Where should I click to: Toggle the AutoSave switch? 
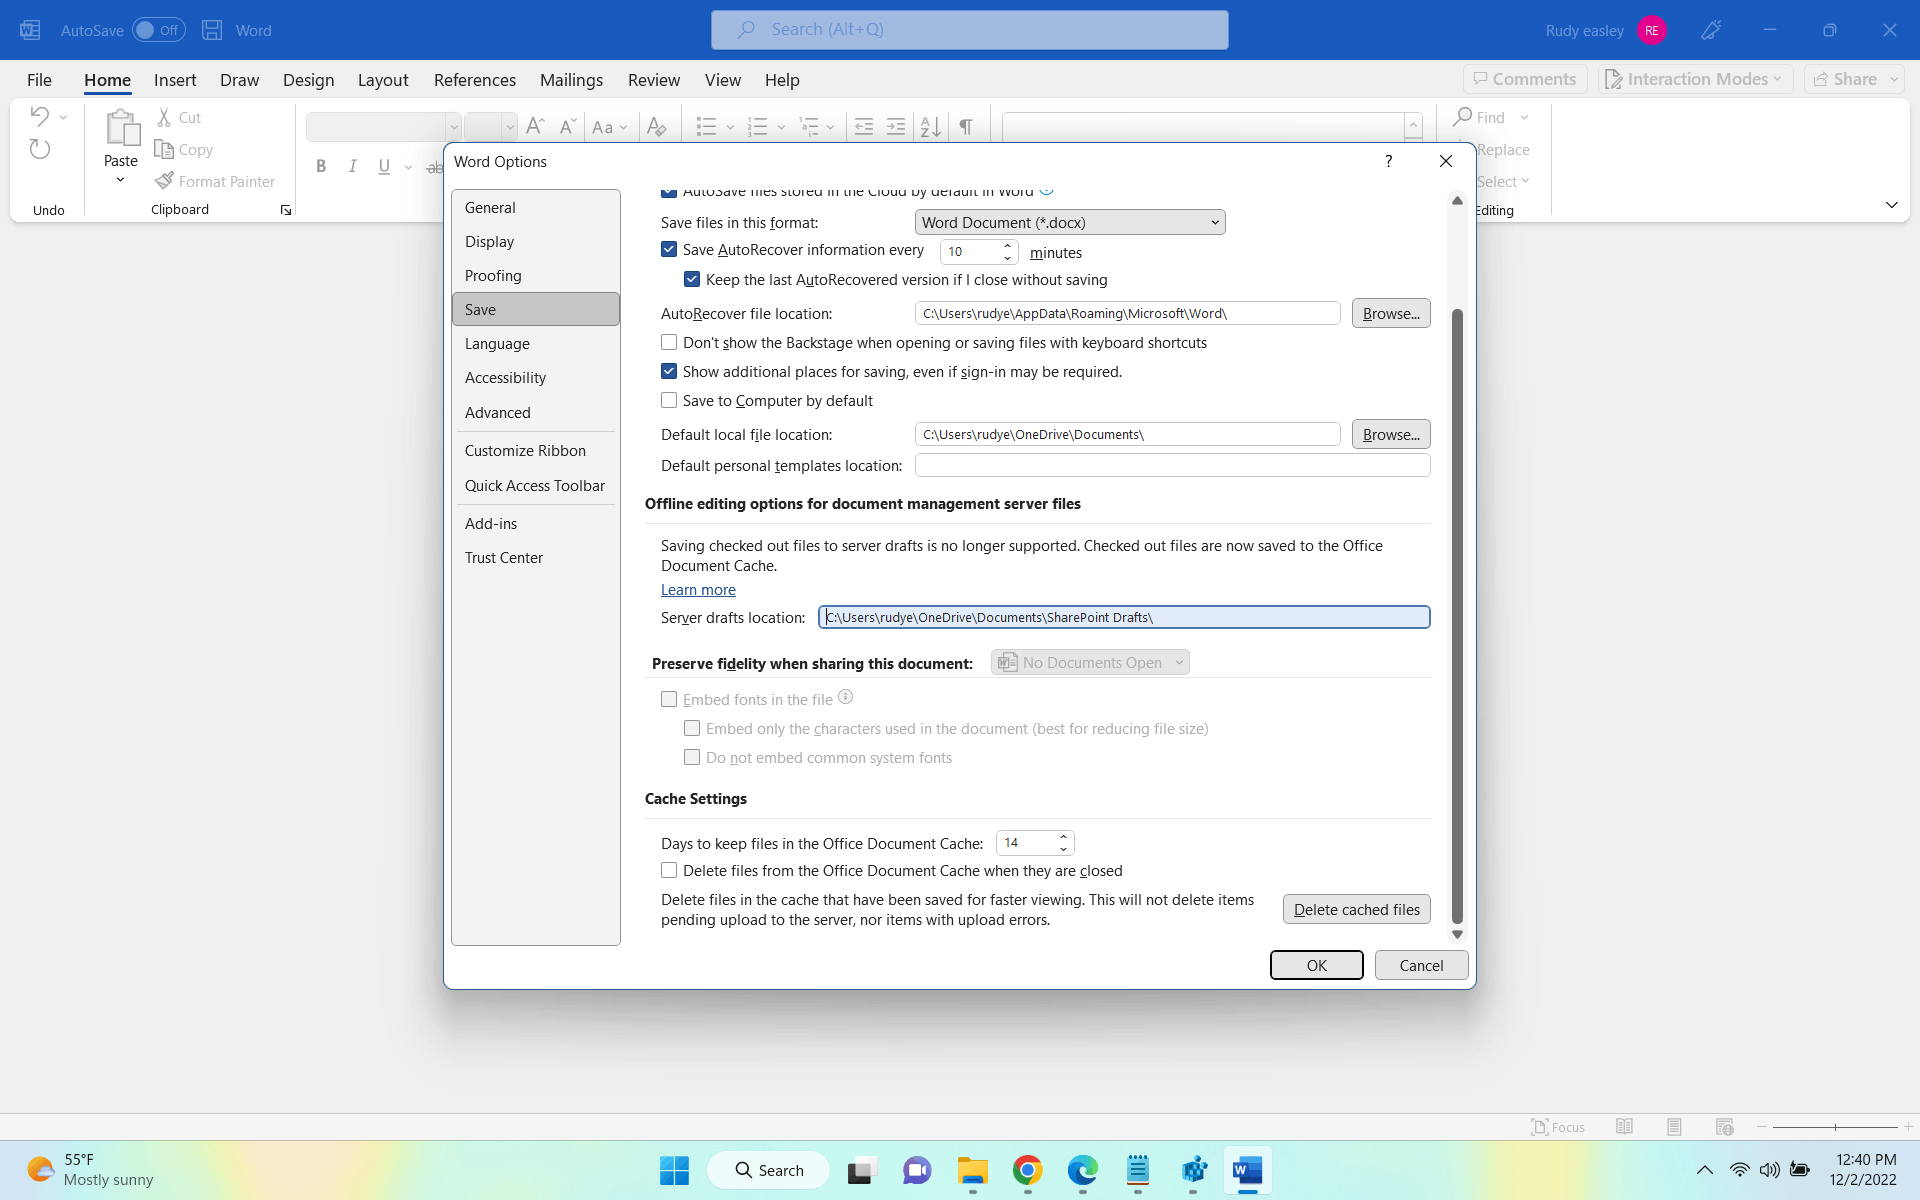(x=158, y=30)
